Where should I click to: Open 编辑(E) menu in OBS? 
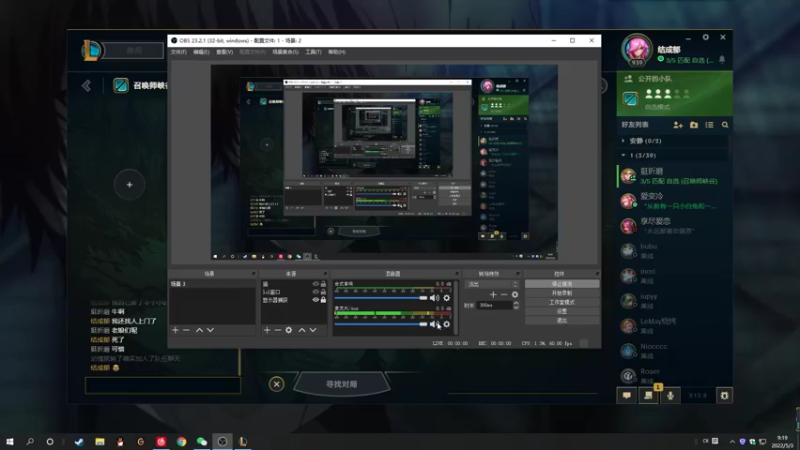click(x=201, y=52)
